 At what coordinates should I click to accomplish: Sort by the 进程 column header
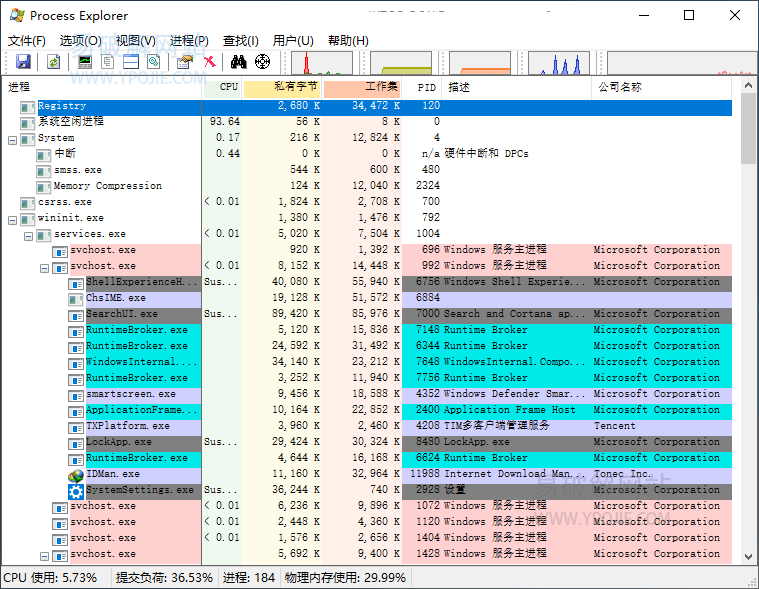[x=102, y=87]
